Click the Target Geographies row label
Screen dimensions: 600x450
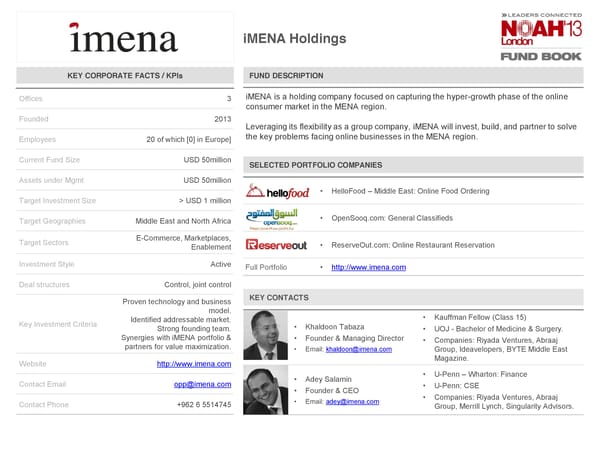click(52, 220)
